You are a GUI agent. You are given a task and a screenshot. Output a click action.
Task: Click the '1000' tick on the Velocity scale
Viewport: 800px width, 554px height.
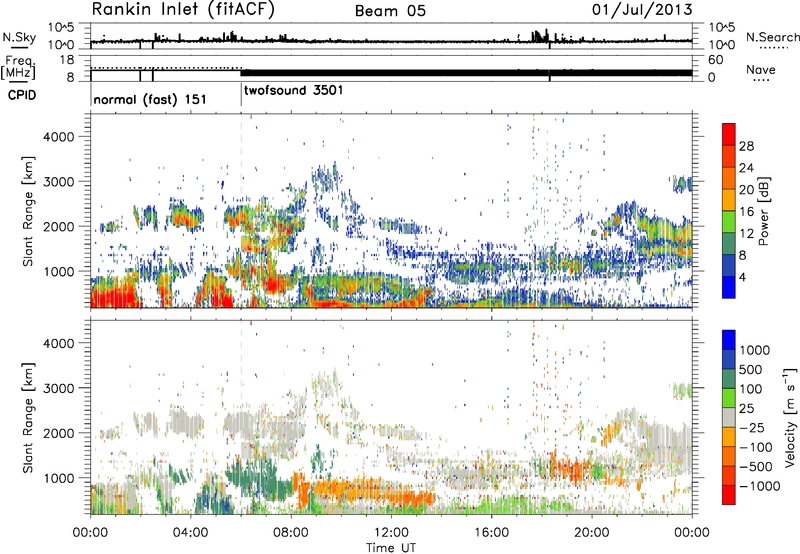click(x=755, y=350)
